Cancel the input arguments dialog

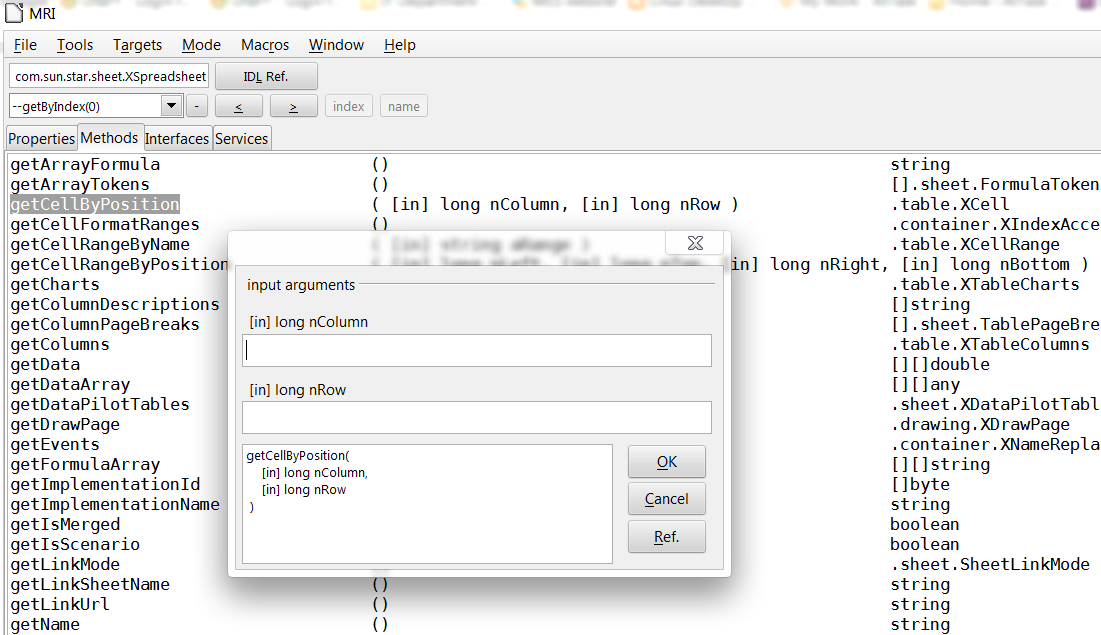[666, 499]
